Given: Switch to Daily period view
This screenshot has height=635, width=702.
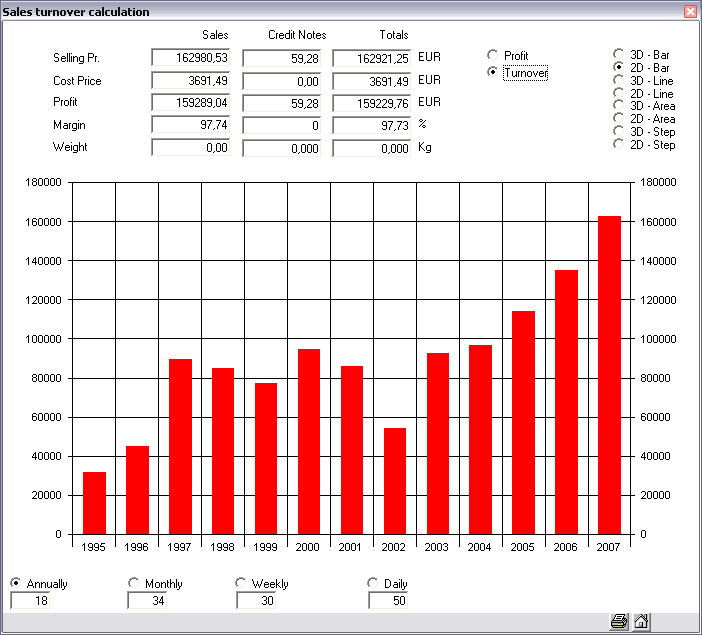Looking at the screenshot, I should click(374, 583).
